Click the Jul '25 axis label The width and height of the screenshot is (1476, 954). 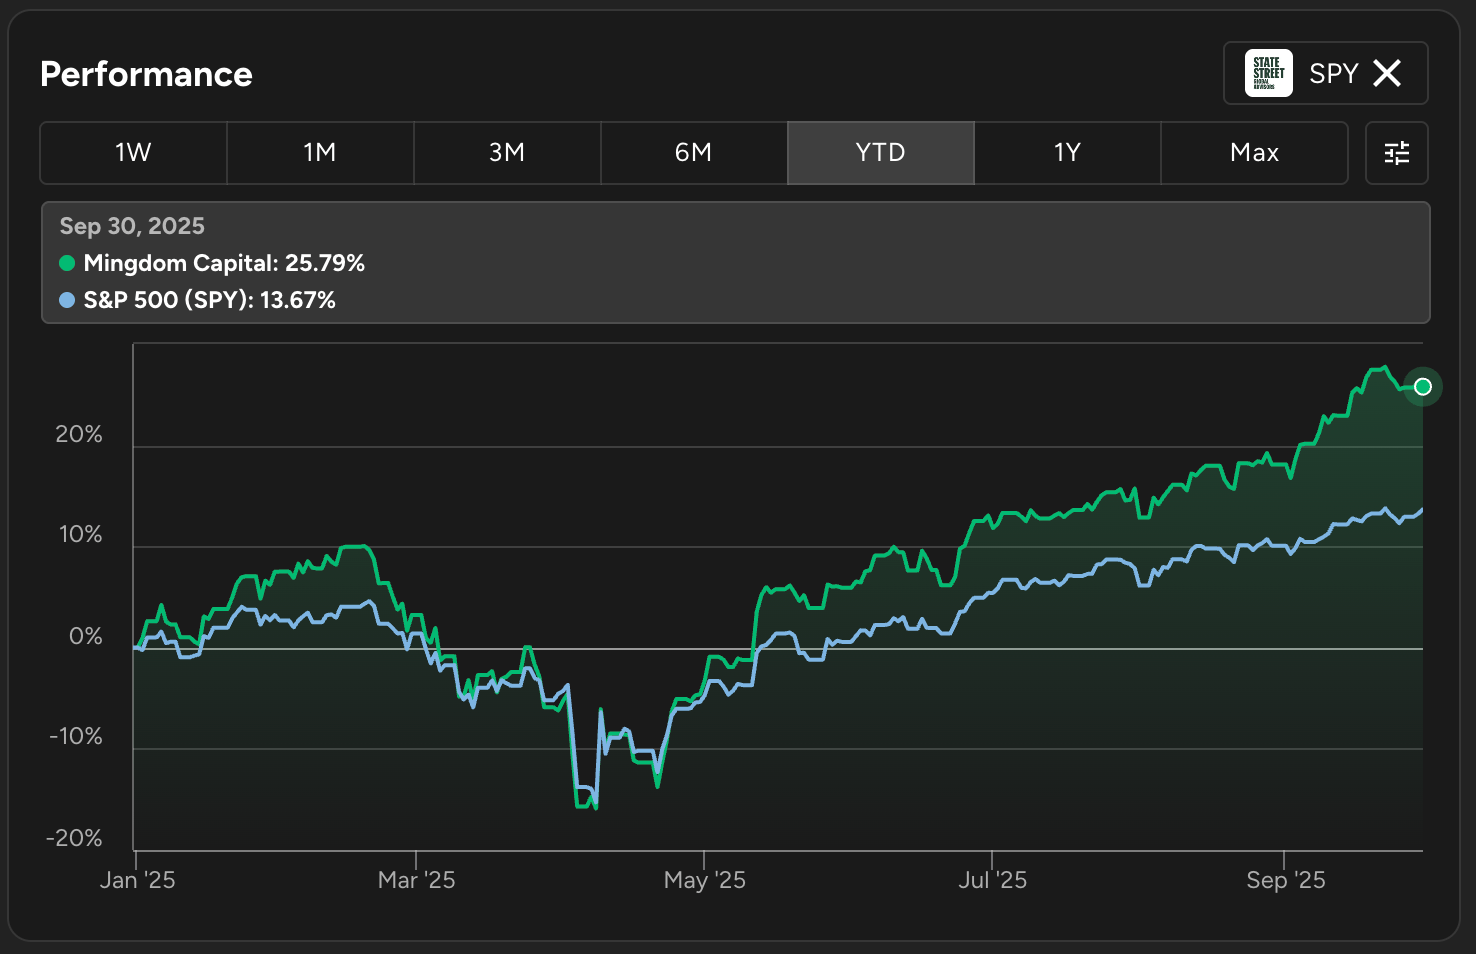992,880
